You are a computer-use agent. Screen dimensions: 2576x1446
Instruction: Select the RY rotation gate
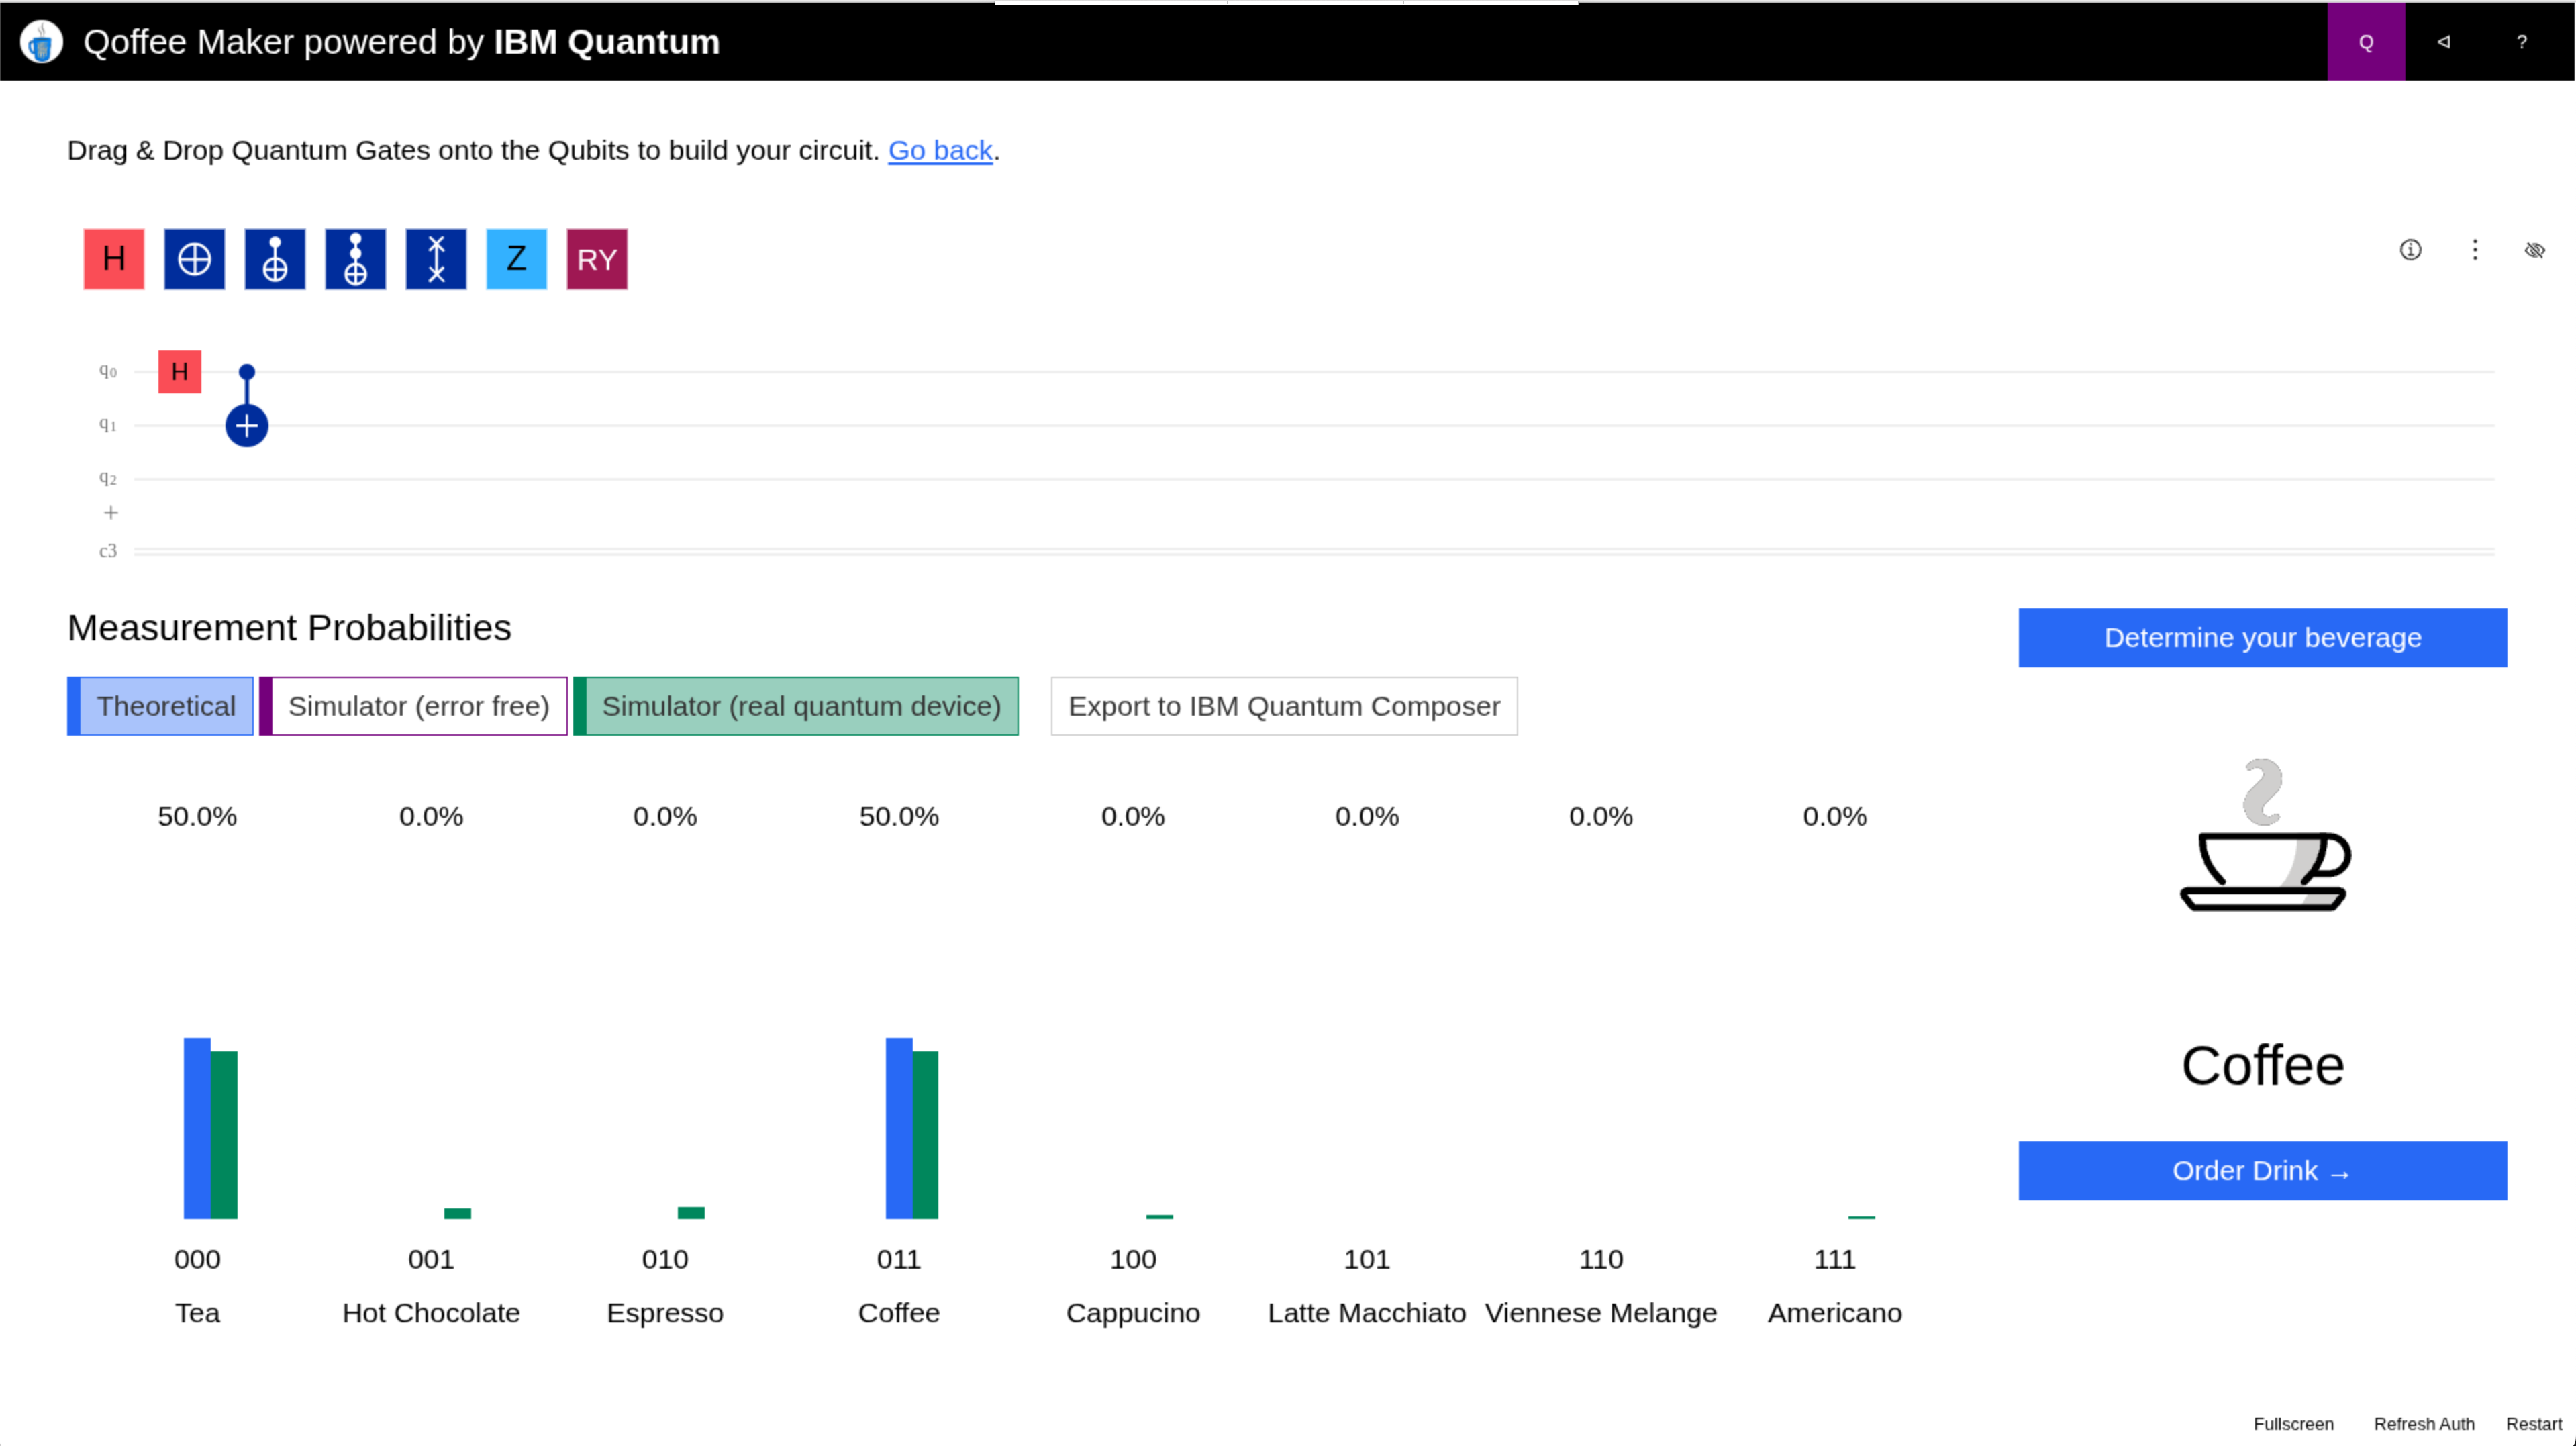(596, 258)
